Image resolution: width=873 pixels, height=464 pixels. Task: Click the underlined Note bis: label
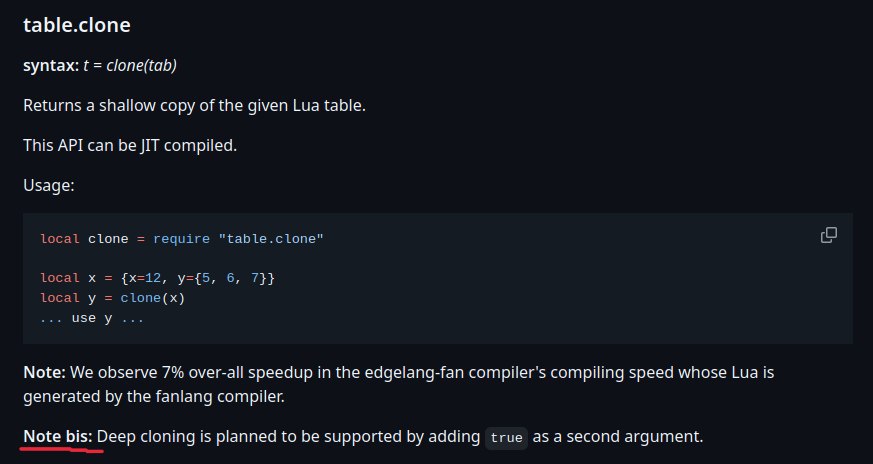point(57,438)
